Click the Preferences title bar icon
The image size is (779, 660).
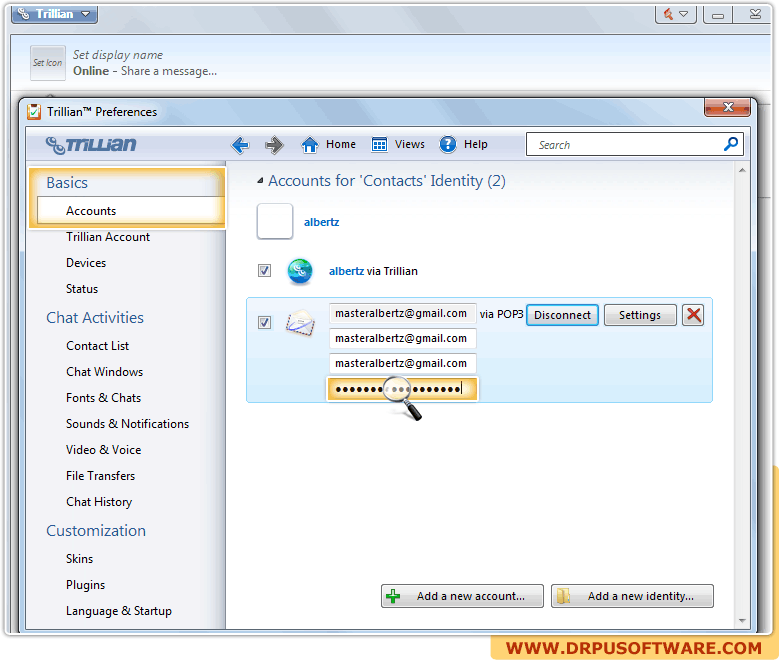coord(34,112)
